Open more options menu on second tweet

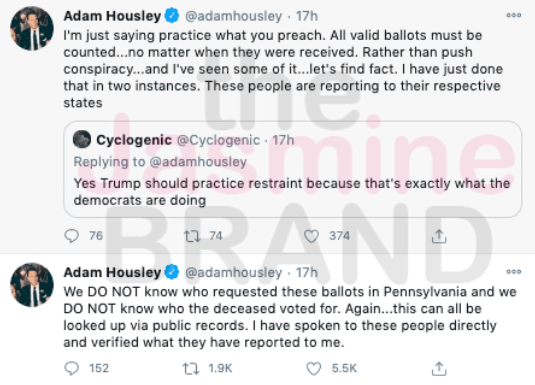[x=514, y=272]
